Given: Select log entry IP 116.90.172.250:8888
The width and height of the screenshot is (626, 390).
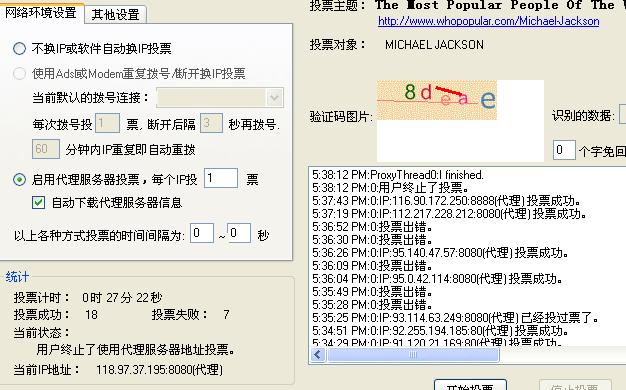Looking at the screenshot, I should pyautogui.click(x=446, y=201).
